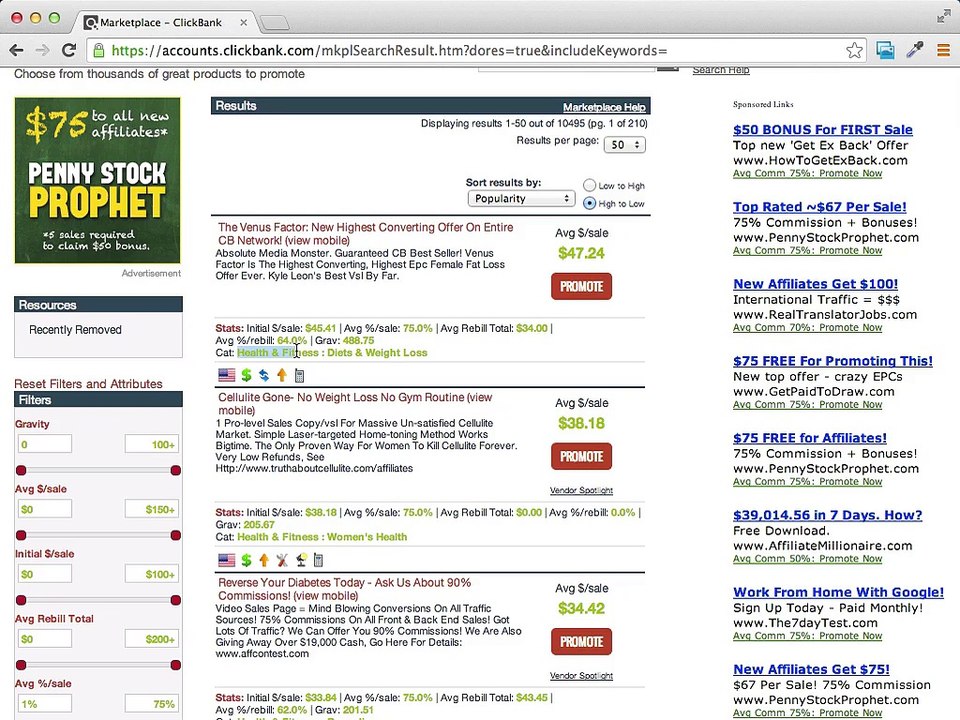
Task: Bookmark this page with the star icon
Action: 854,50
